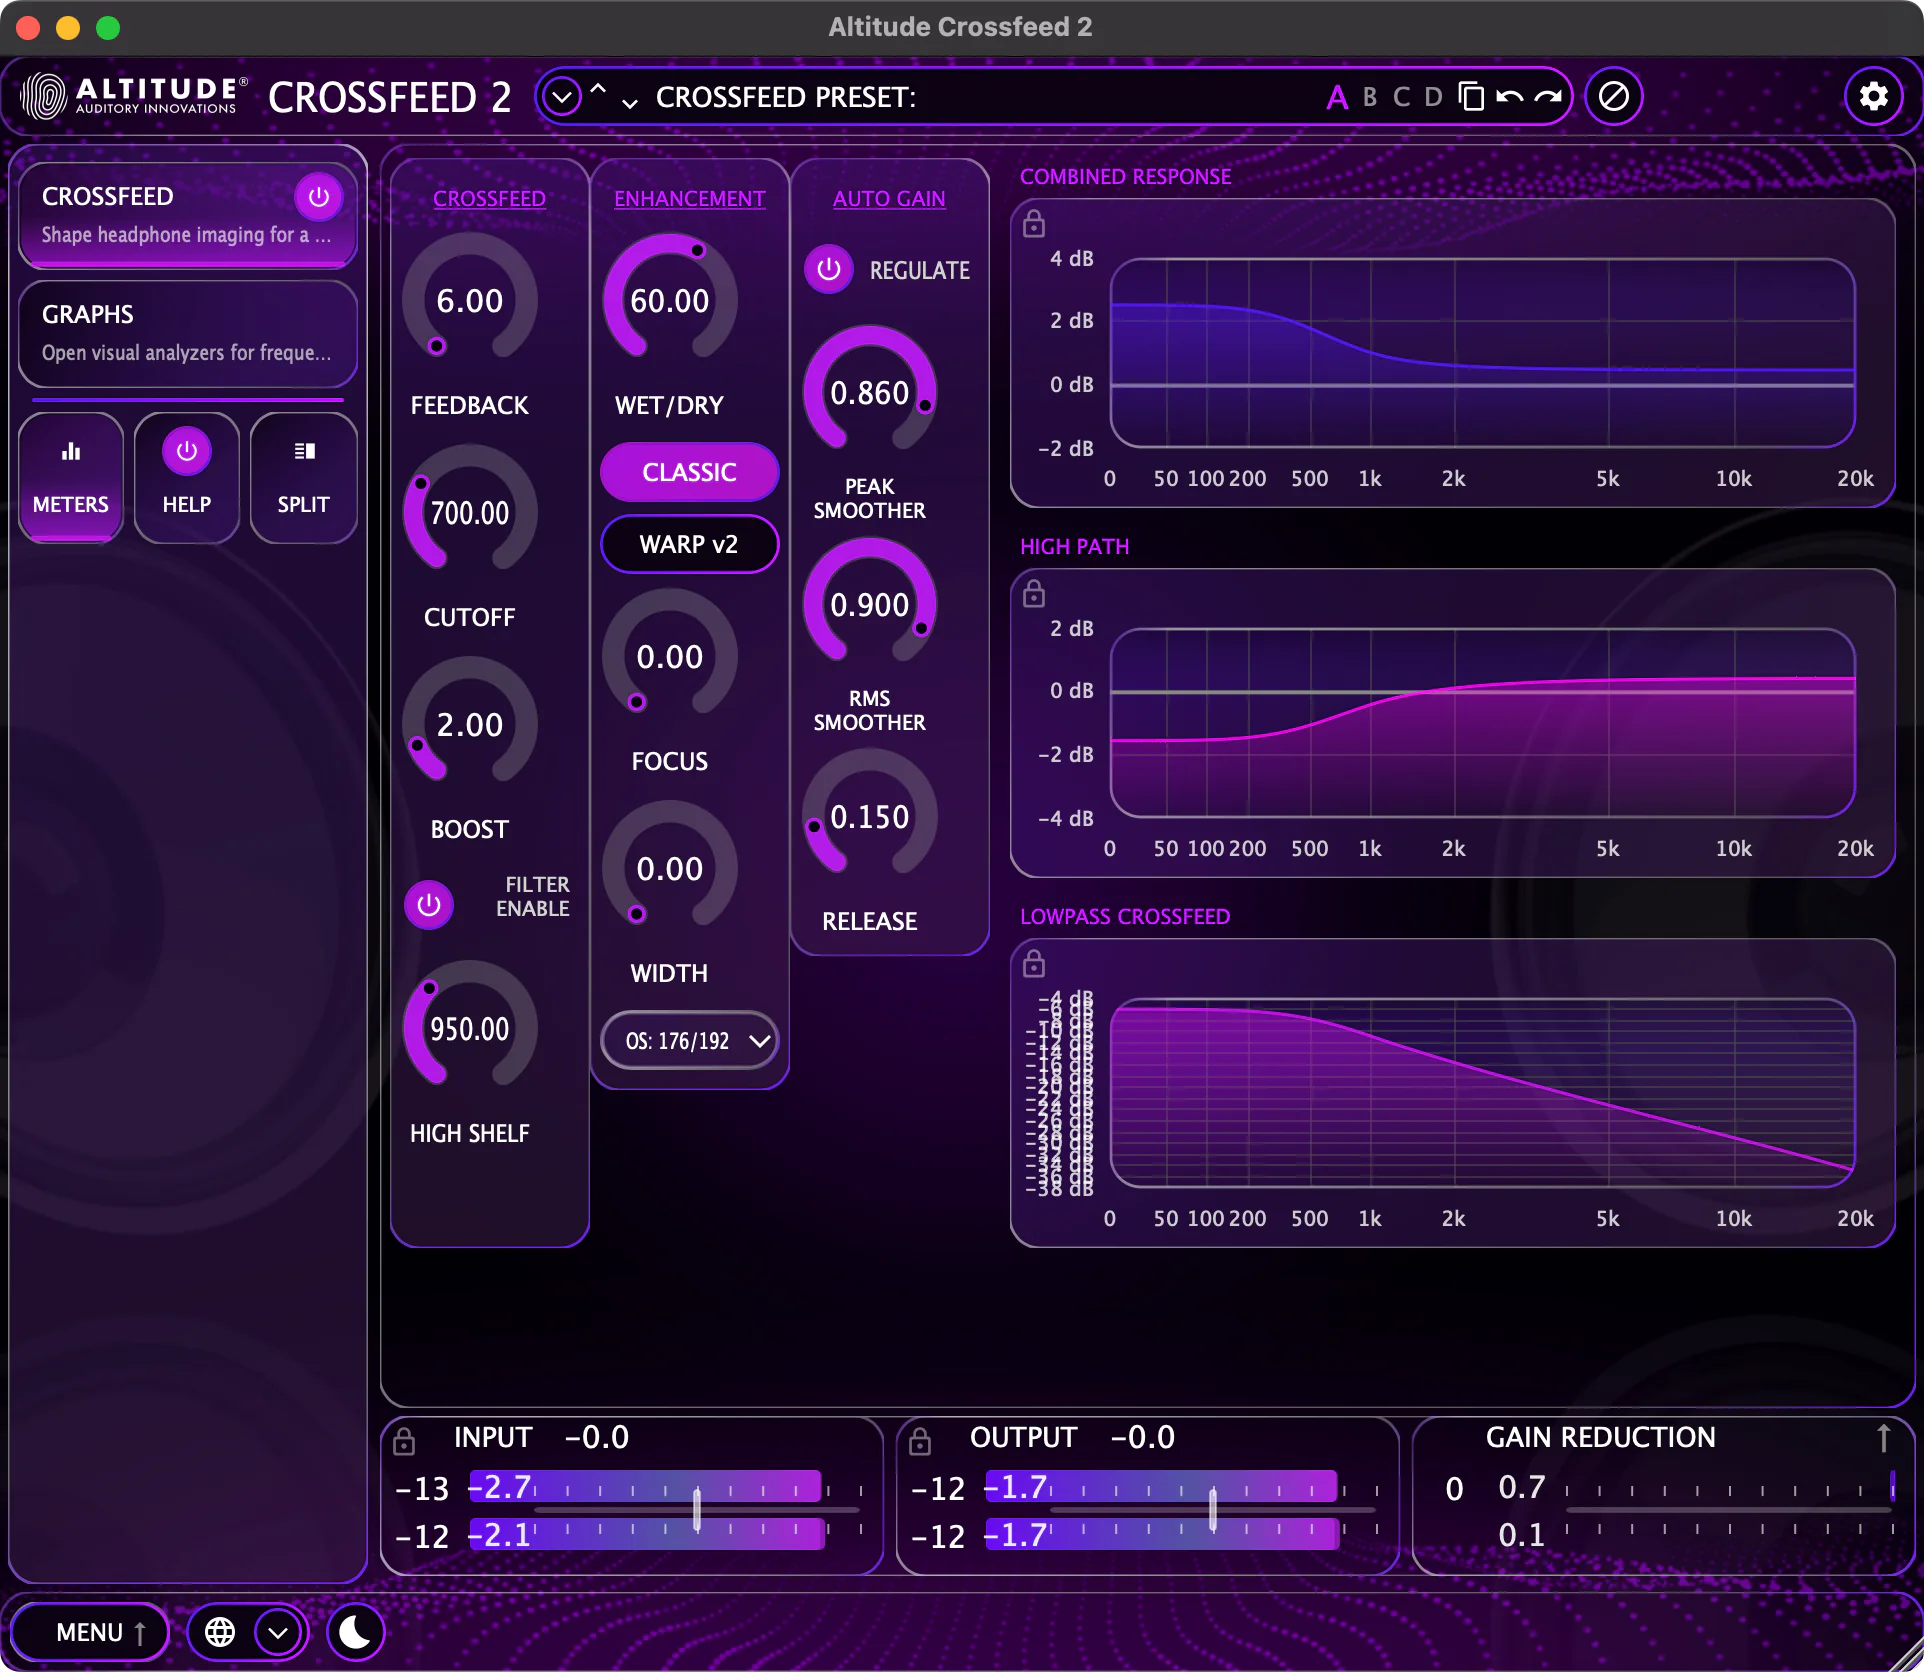
Task: Toggle dark mode moon icon
Action: (355, 1632)
